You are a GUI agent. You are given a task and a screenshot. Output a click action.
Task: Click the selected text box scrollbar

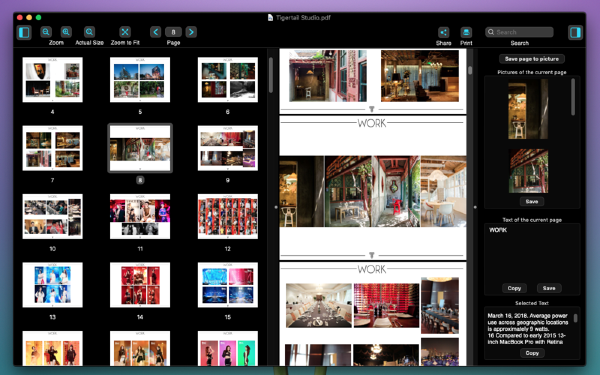(575, 318)
